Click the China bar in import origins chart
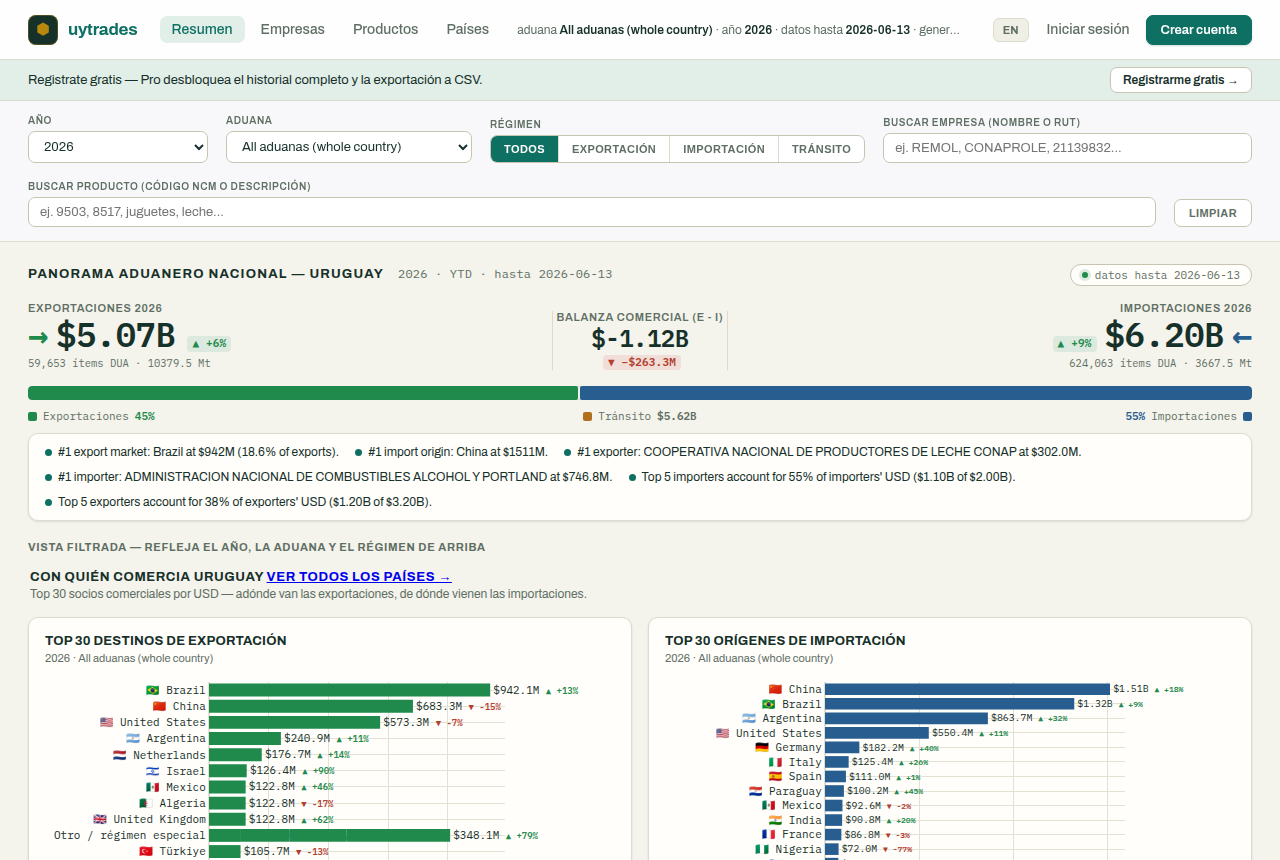Screen dimensions: 1280x860 [x=968, y=689]
